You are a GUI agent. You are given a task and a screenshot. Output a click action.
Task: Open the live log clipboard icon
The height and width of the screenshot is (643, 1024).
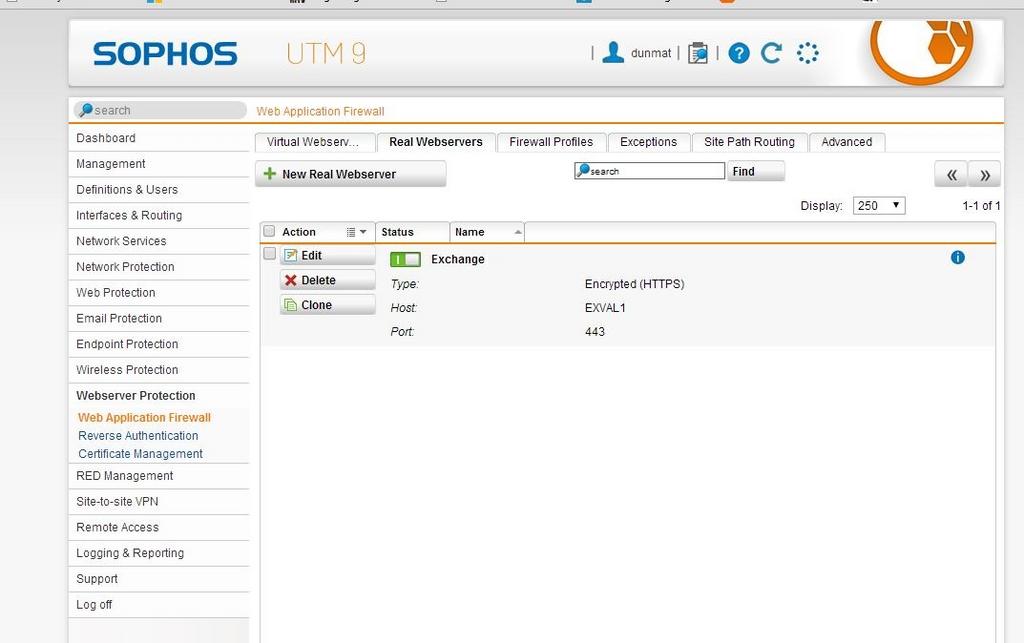pos(697,53)
